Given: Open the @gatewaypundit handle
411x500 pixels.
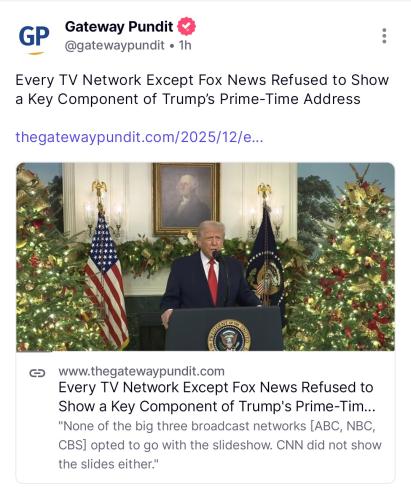Looking at the screenshot, I should [x=114, y=45].
